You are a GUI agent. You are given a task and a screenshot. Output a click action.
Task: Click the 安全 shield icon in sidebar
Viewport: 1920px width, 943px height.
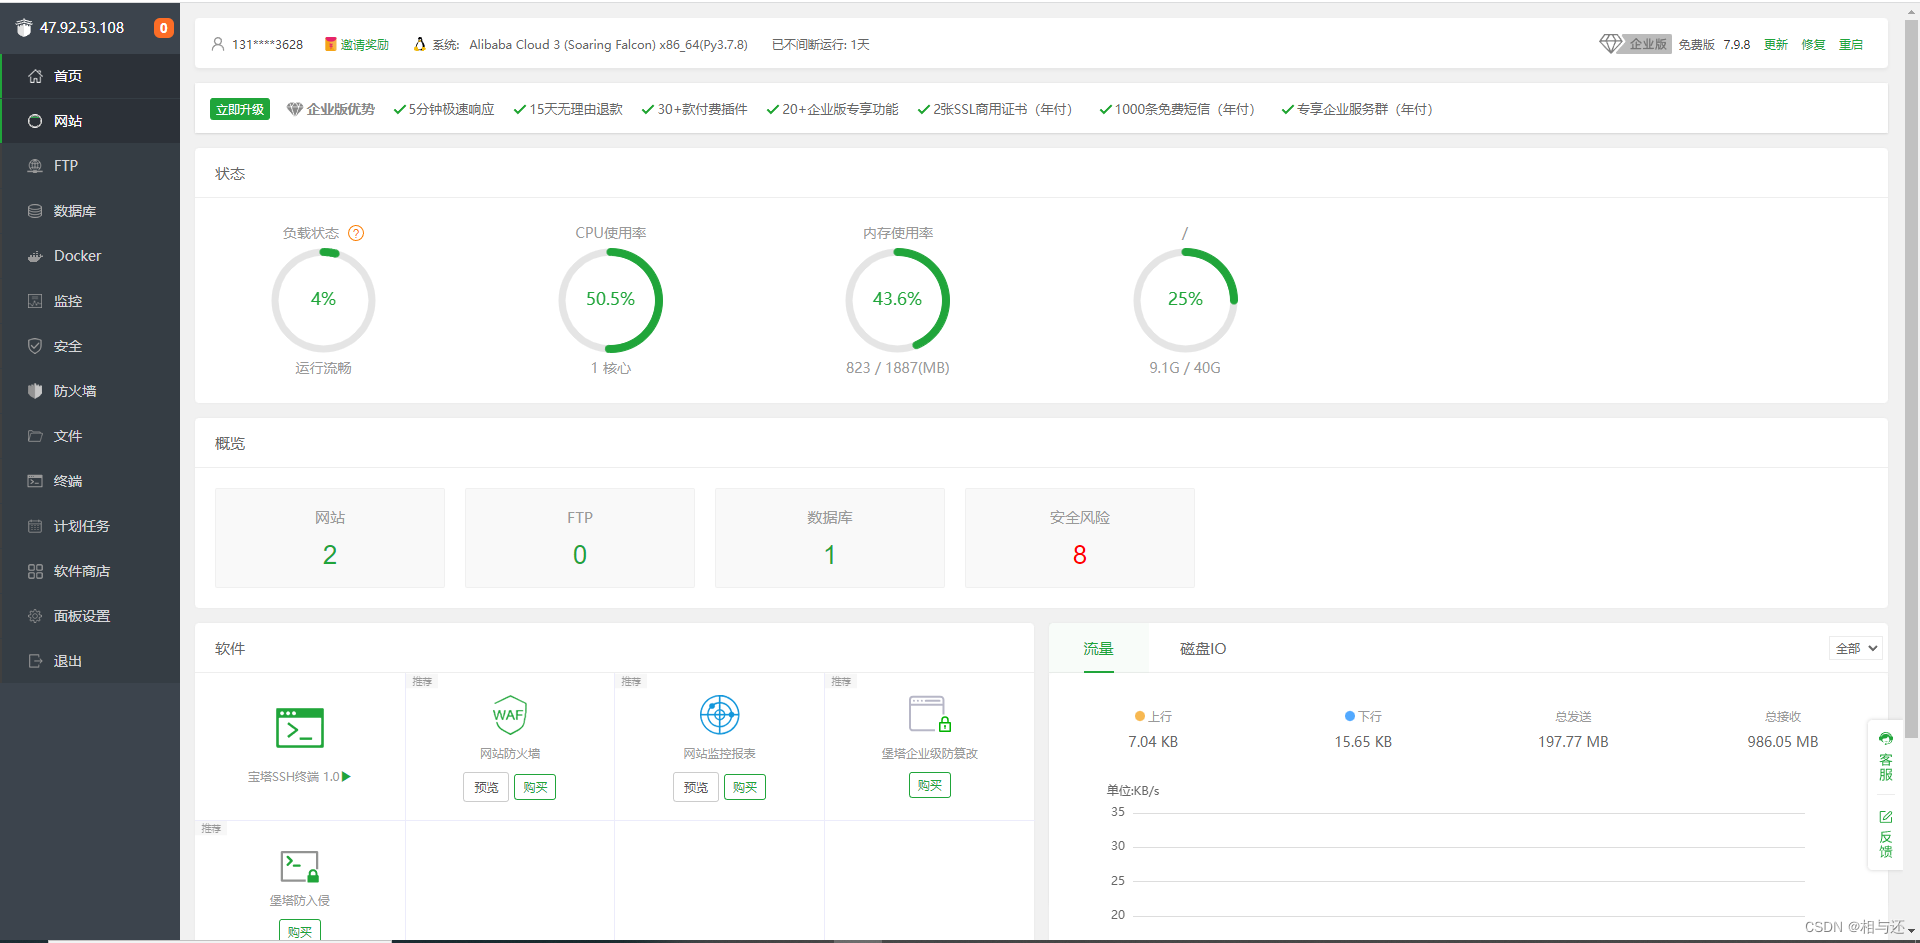[35, 346]
